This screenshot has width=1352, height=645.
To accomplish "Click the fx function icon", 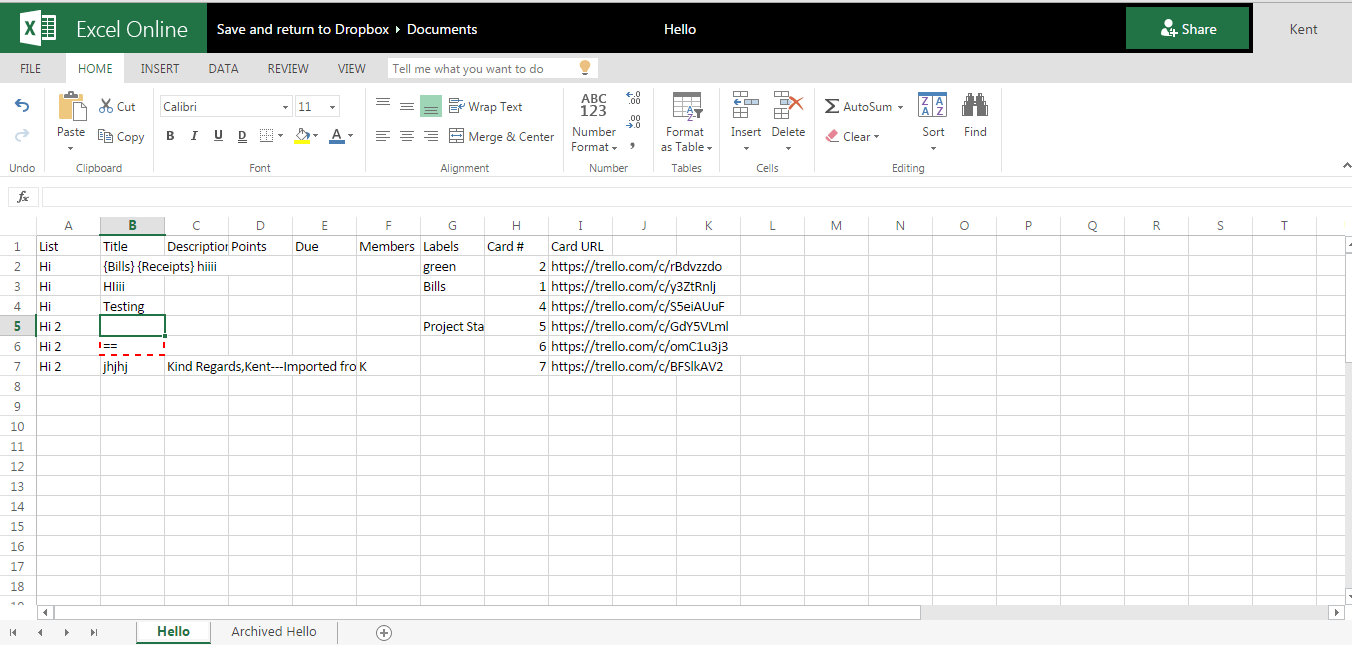I will coord(24,197).
